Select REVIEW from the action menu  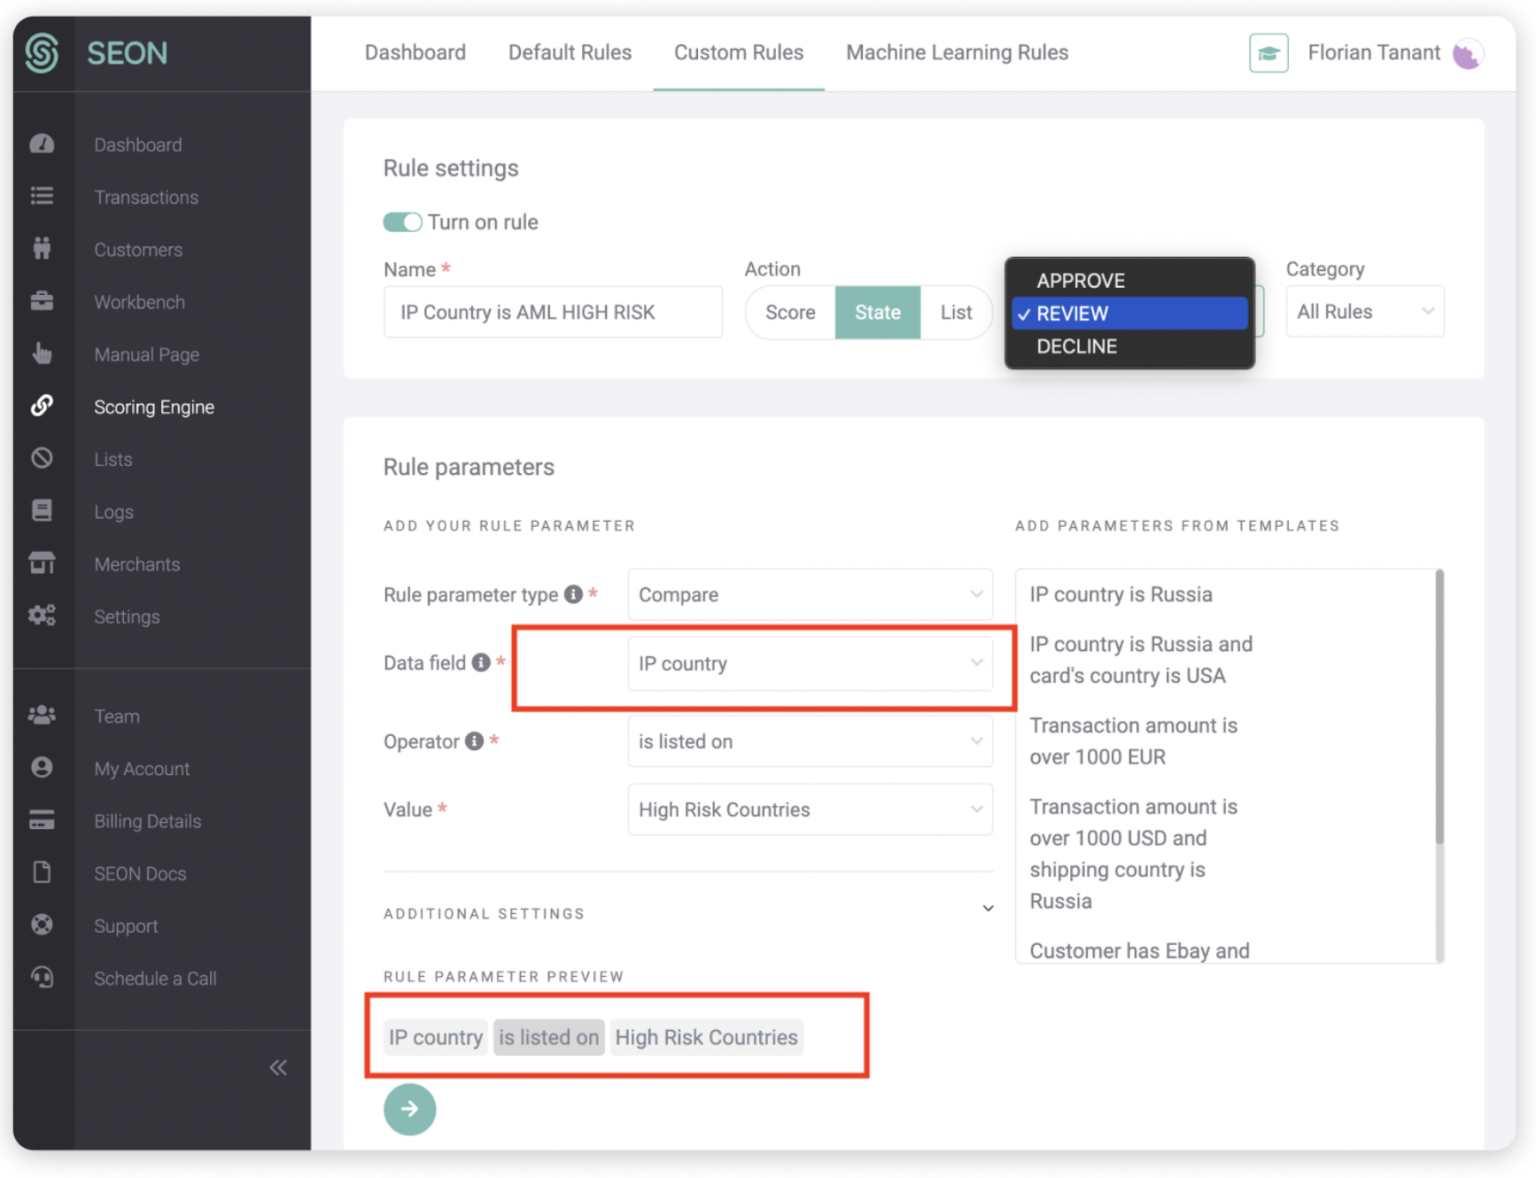[x=1128, y=313]
